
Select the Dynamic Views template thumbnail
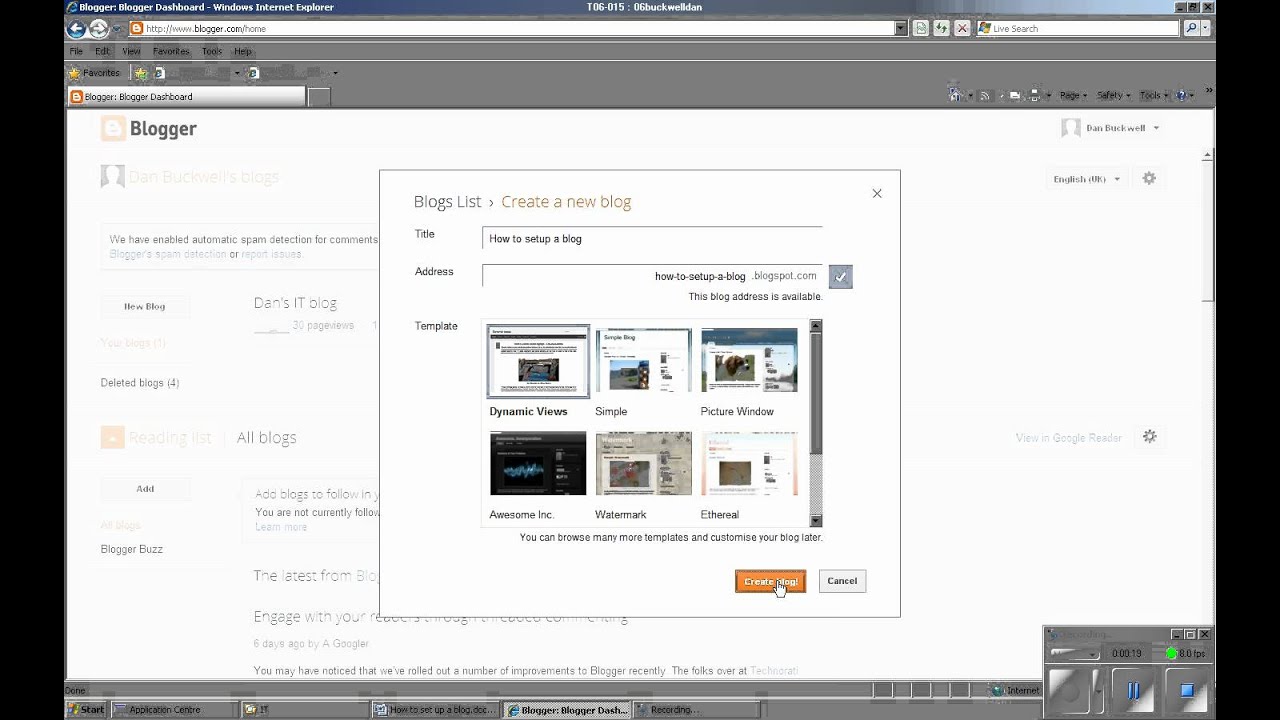coord(538,361)
